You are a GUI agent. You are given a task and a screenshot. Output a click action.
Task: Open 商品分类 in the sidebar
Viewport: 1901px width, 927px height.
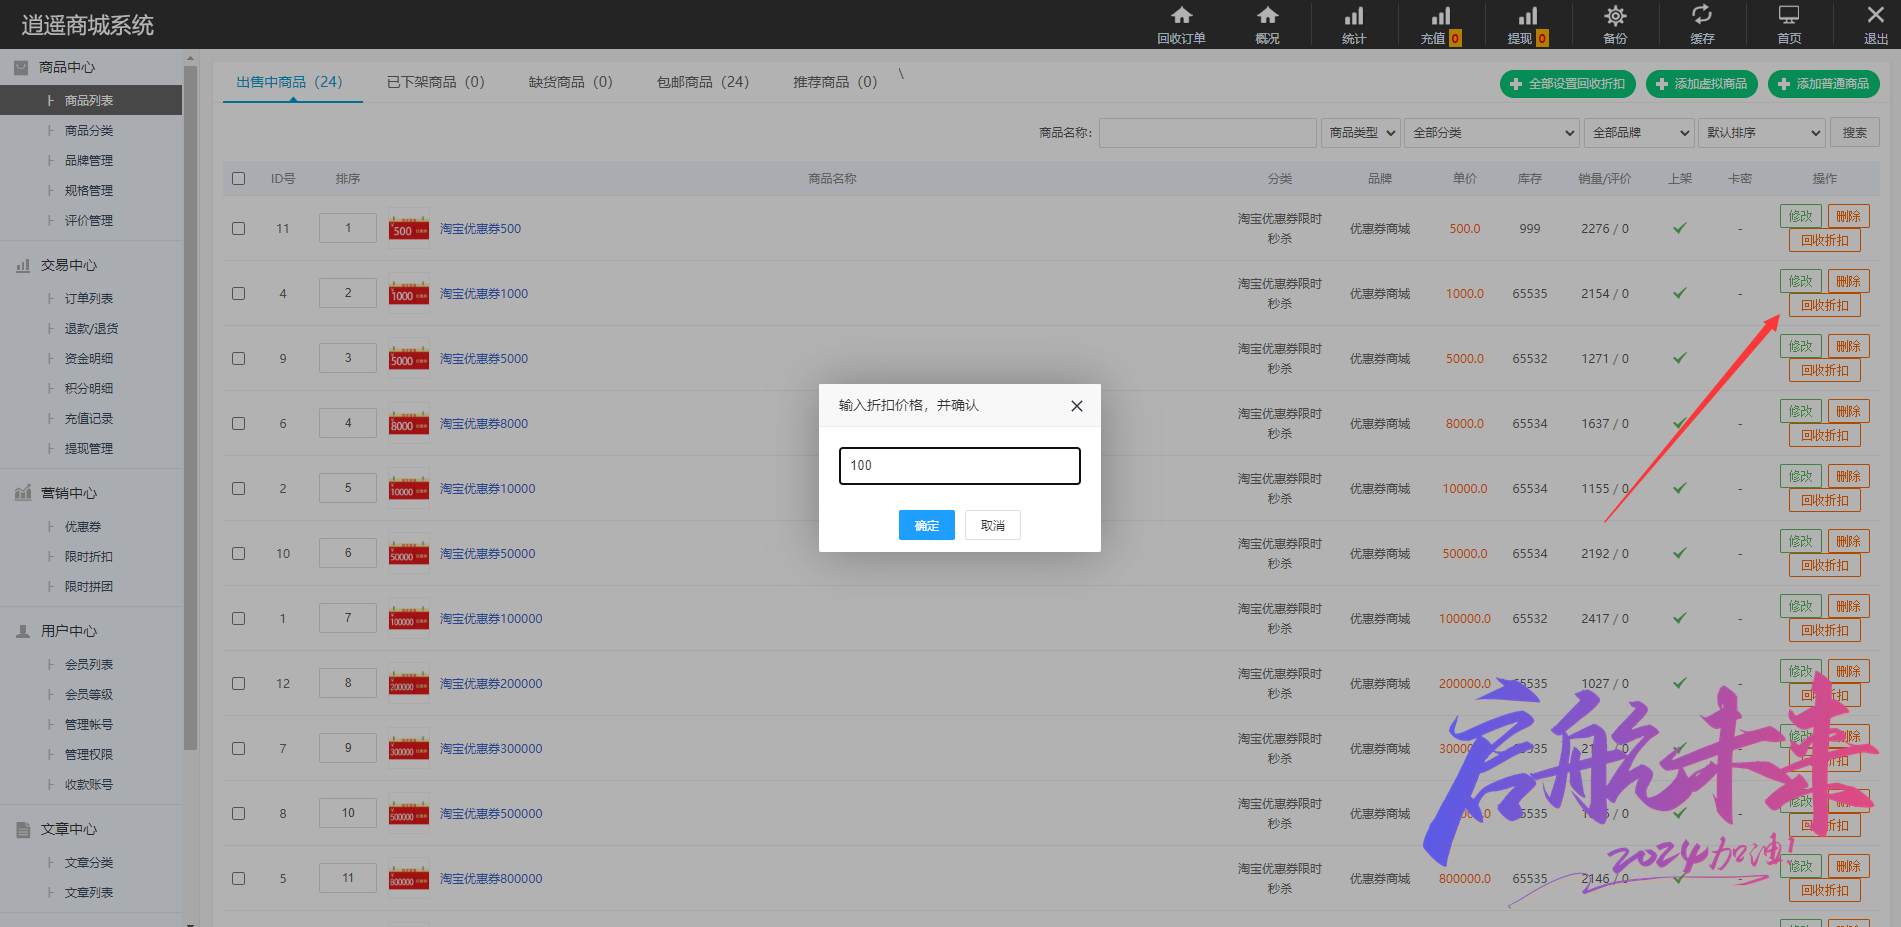coord(89,131)
